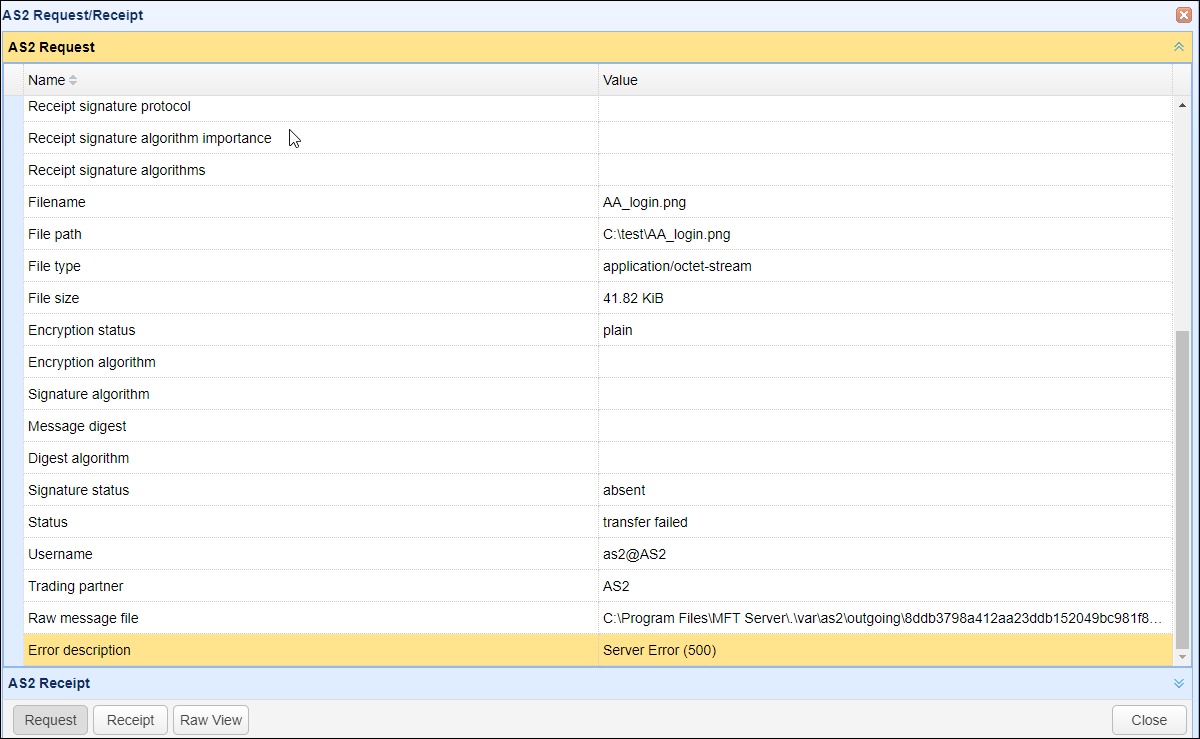Click the transfer failed status value
Viewport: 1200px width, 739px height.
click(x=645, y=522)
